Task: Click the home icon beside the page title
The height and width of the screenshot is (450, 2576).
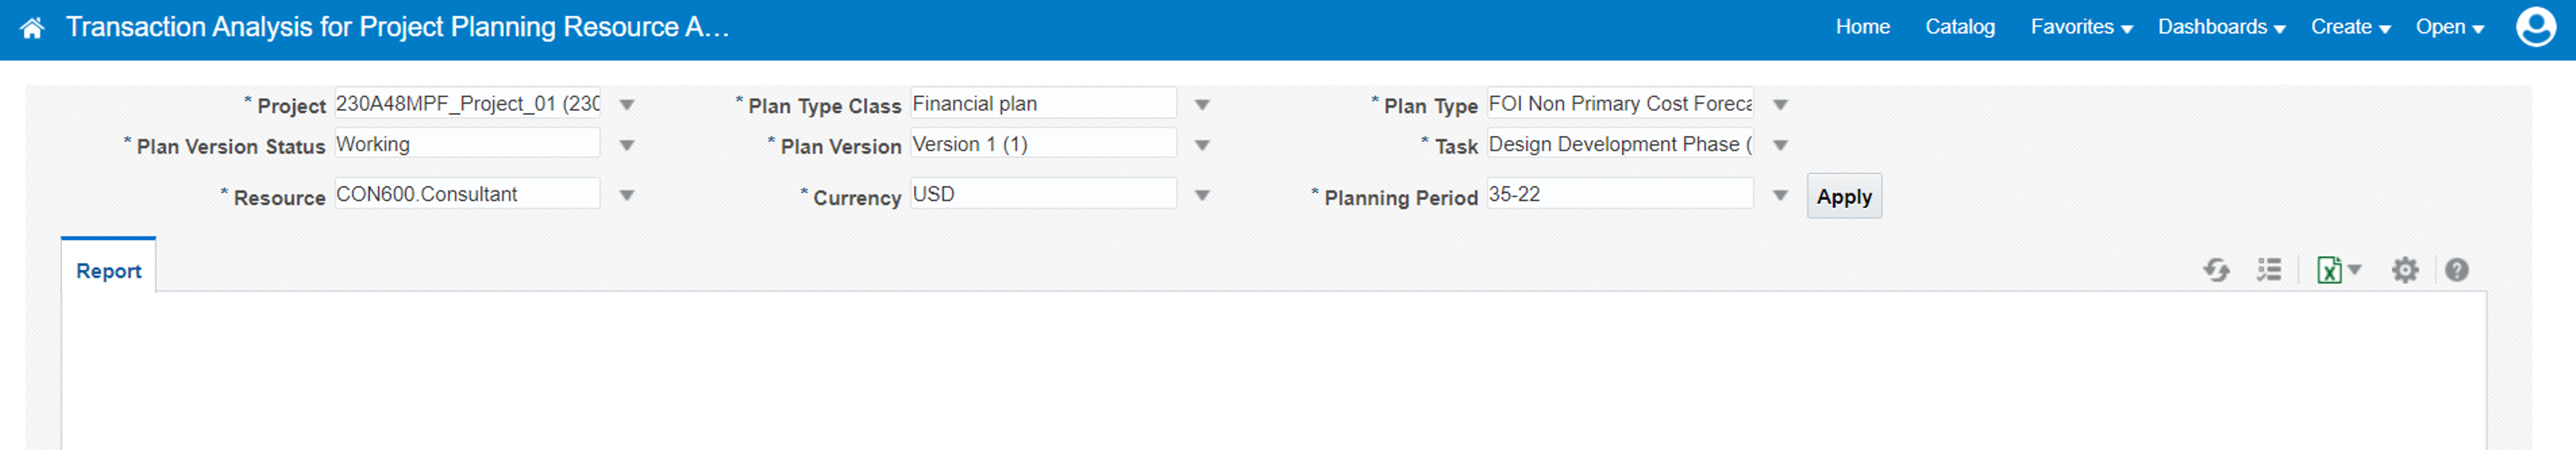Action: (x=32, y=28)
